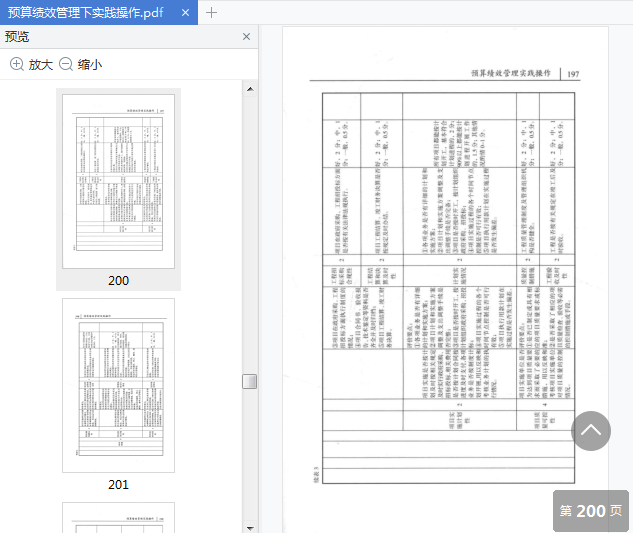
Task: Select page 201 thumbnail
Action: click(x=118, y=385)
